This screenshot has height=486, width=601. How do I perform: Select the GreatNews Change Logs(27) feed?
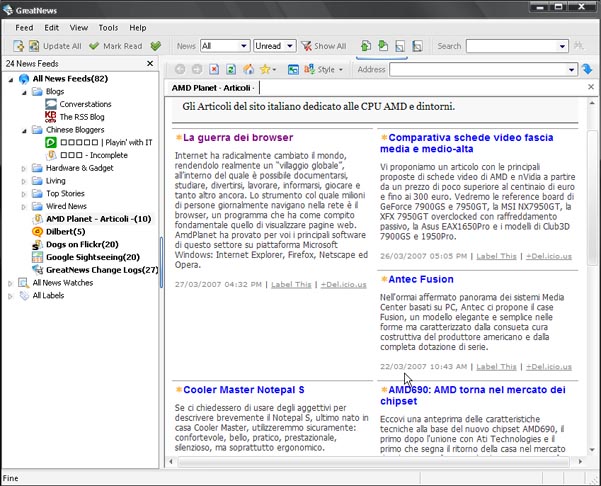[102, 270]
